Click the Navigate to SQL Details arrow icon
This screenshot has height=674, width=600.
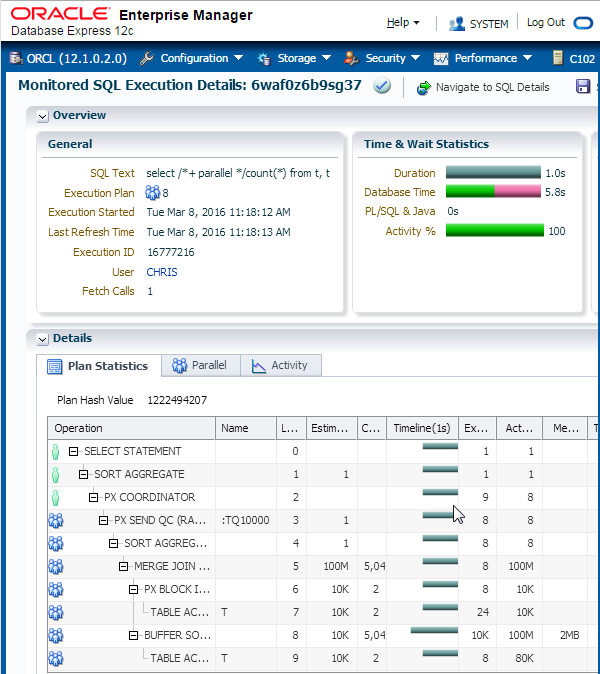[x=423, y=88]
